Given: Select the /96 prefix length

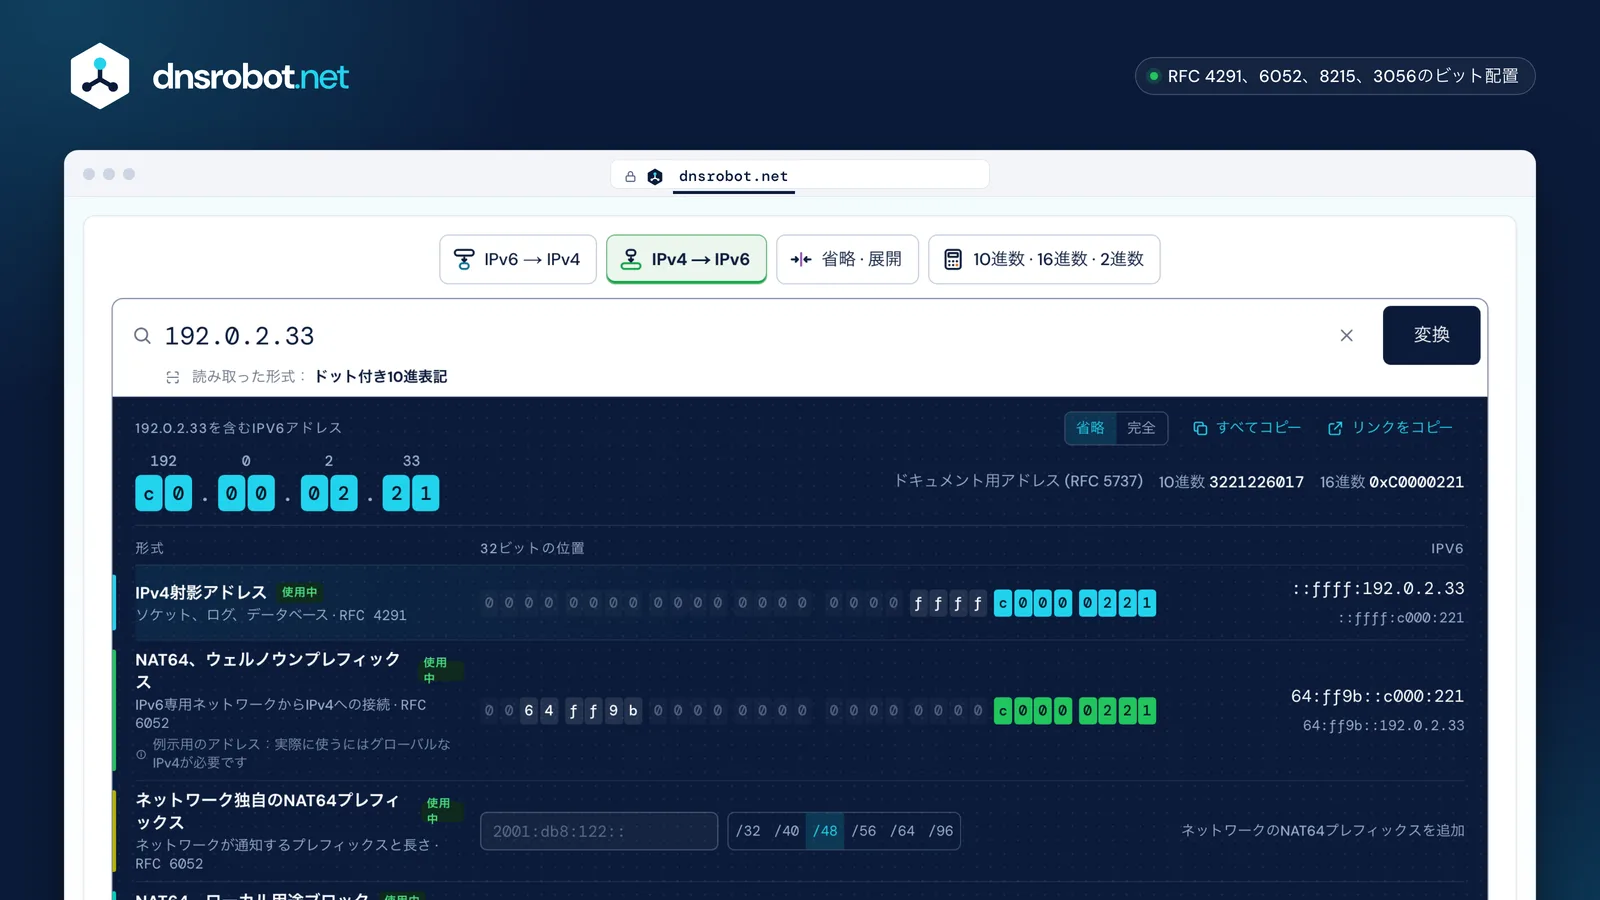Looking at the screenshot, I should [941, 831].
